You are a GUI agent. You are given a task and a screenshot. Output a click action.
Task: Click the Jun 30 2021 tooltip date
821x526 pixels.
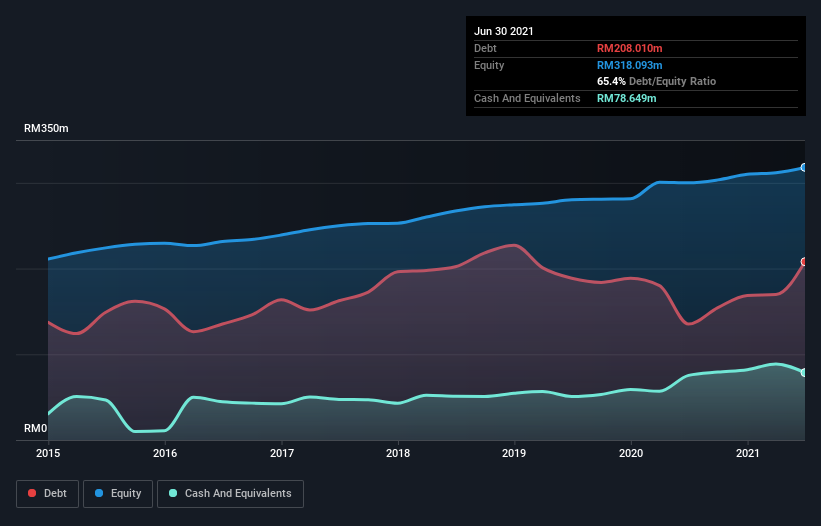coord(504,31)
